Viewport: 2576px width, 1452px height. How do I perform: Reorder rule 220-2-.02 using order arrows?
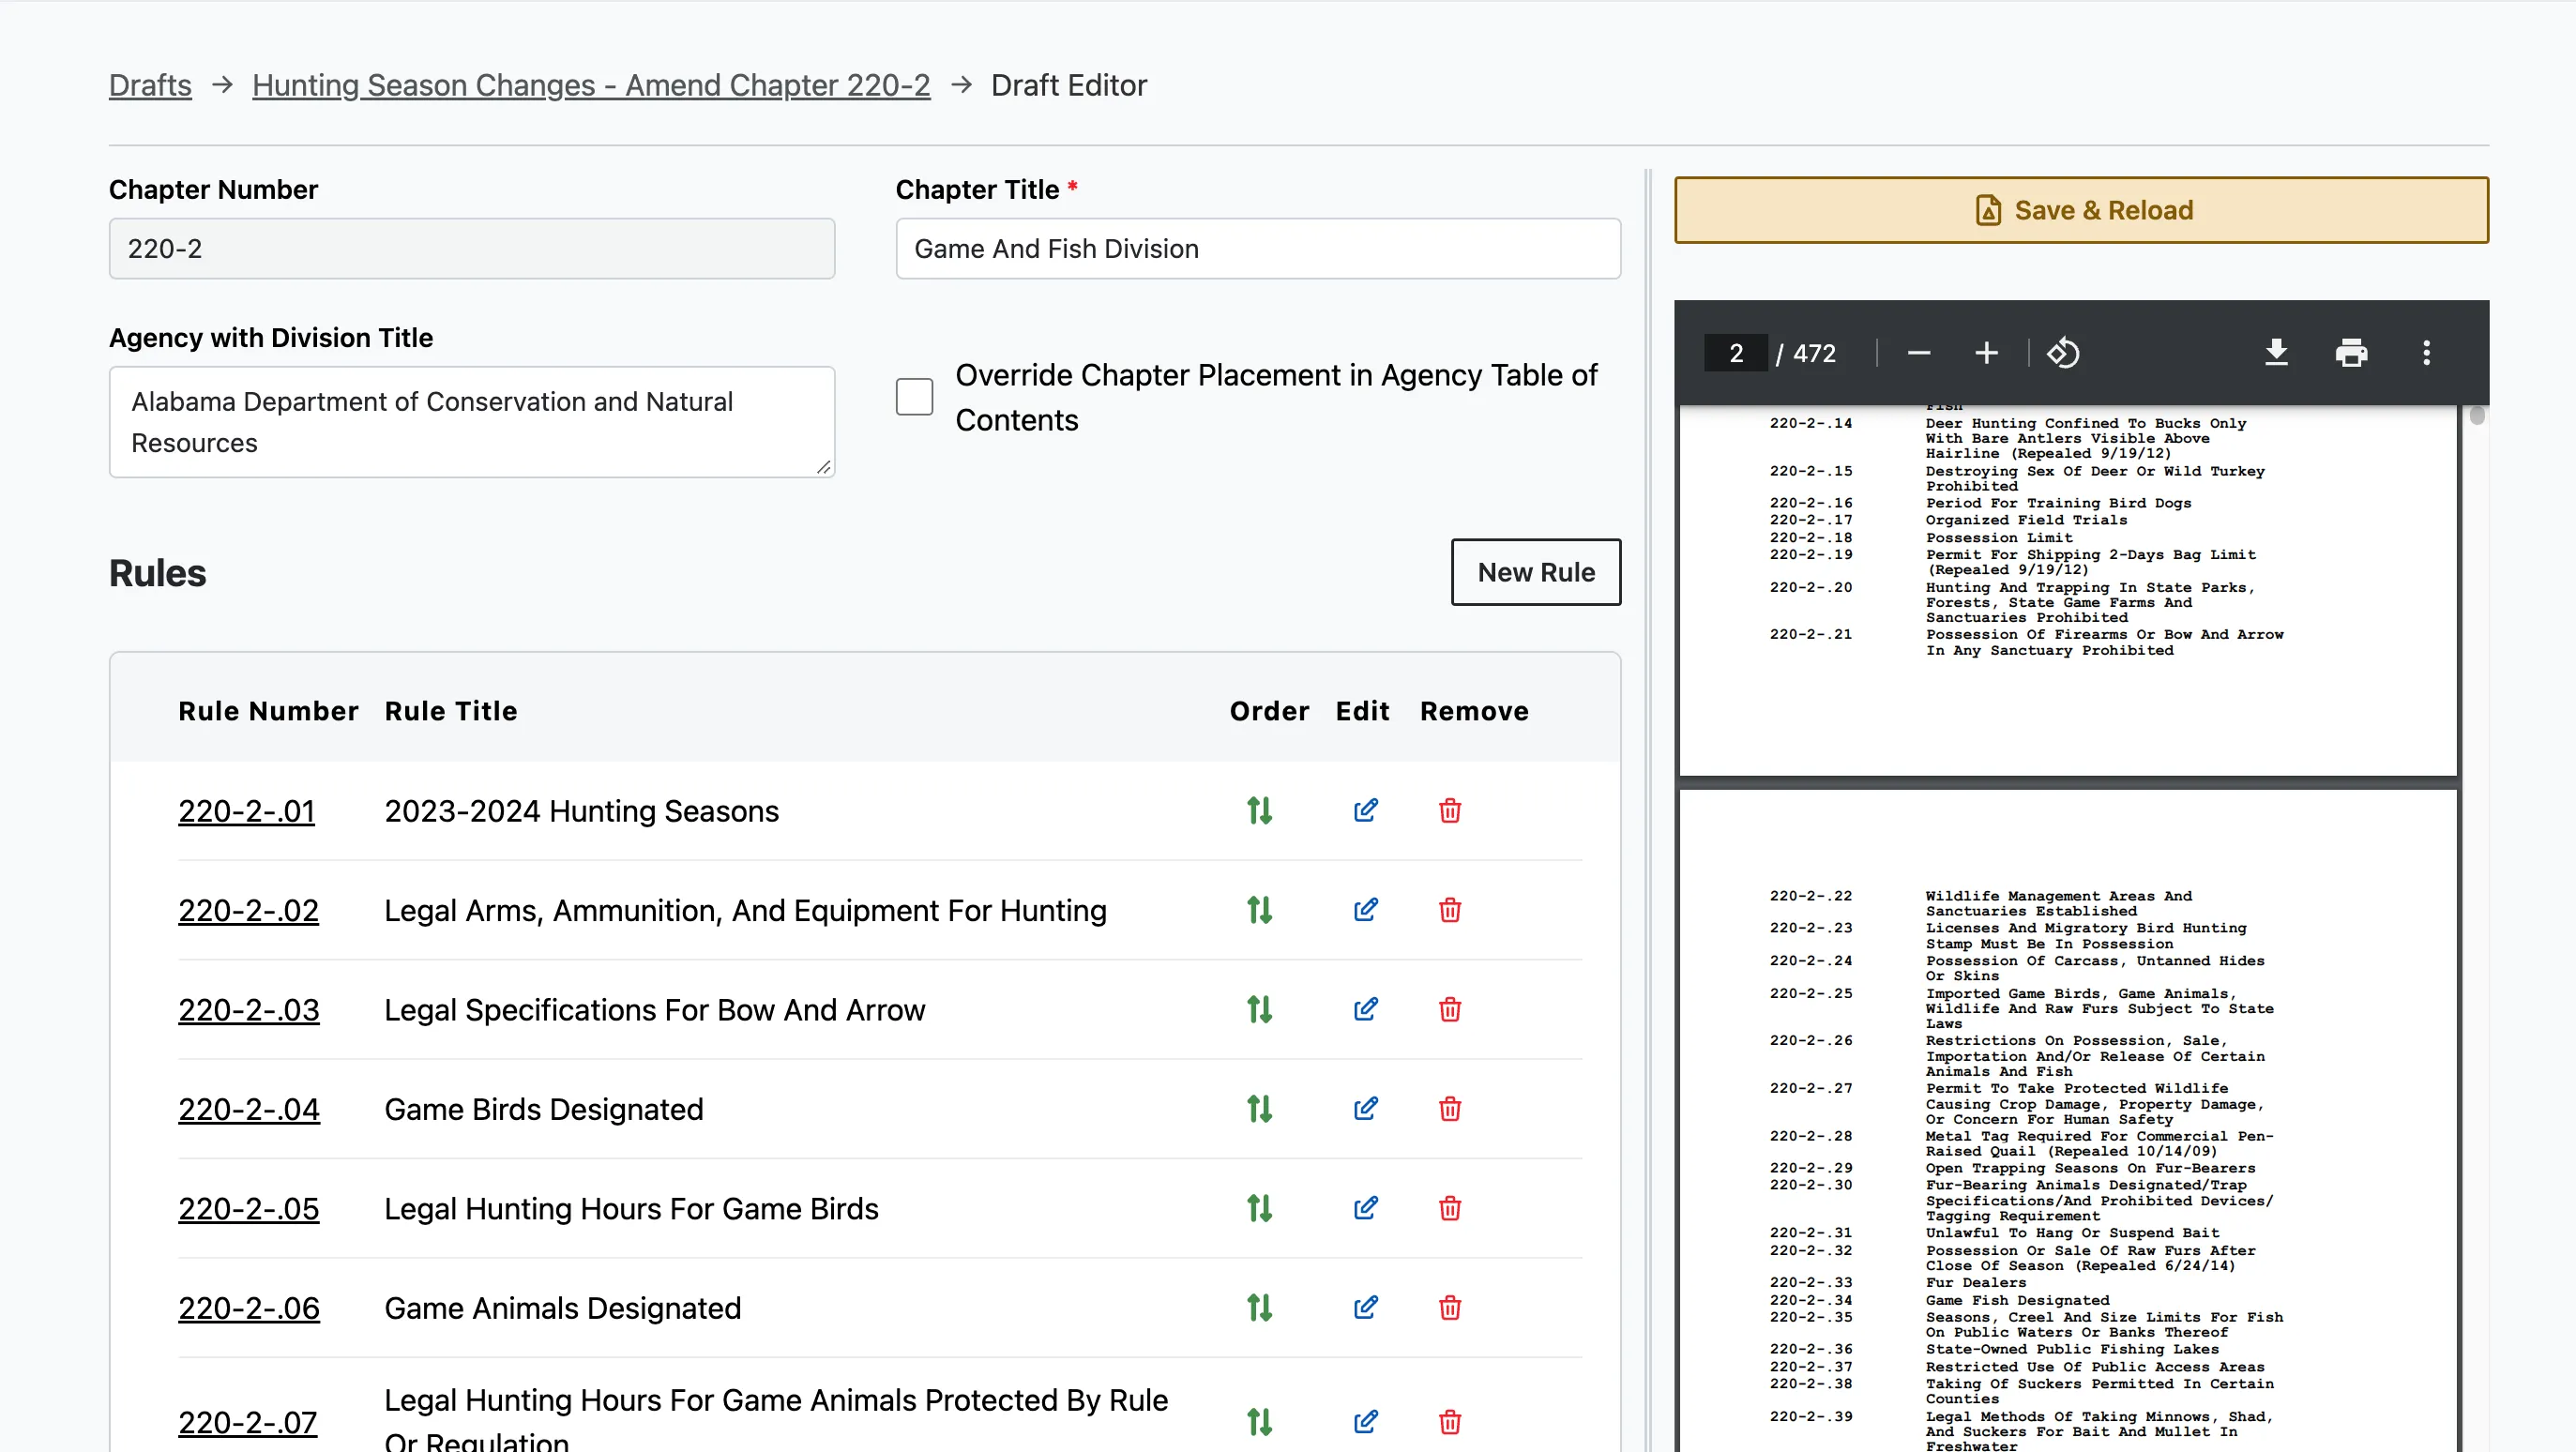coord(1259,910)
